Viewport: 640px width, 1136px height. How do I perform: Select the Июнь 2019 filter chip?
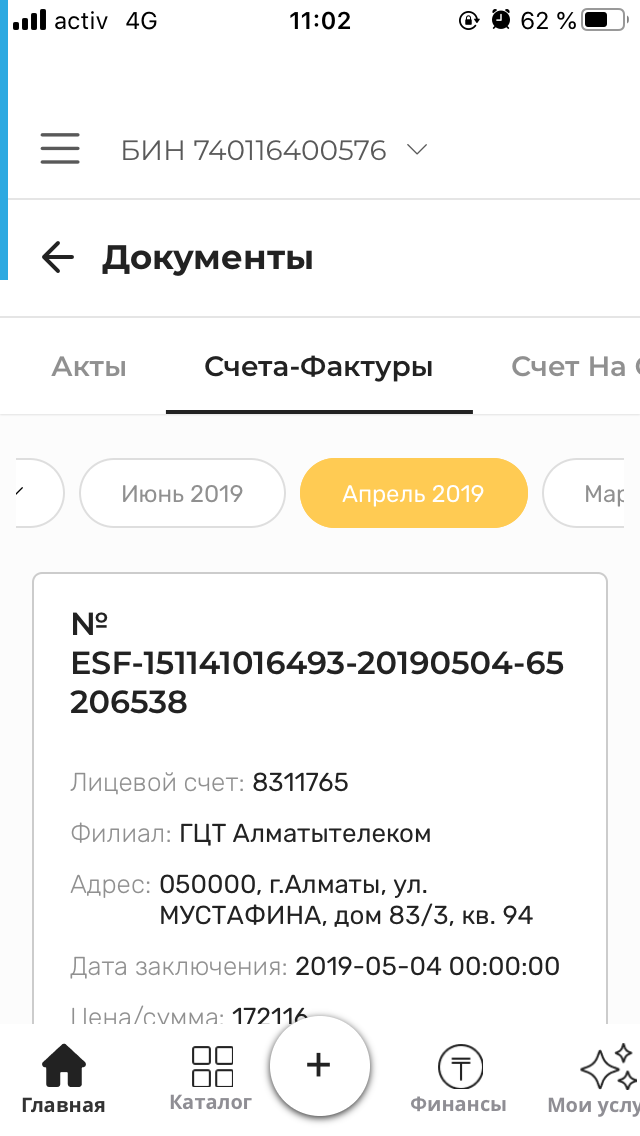(182, 492)
